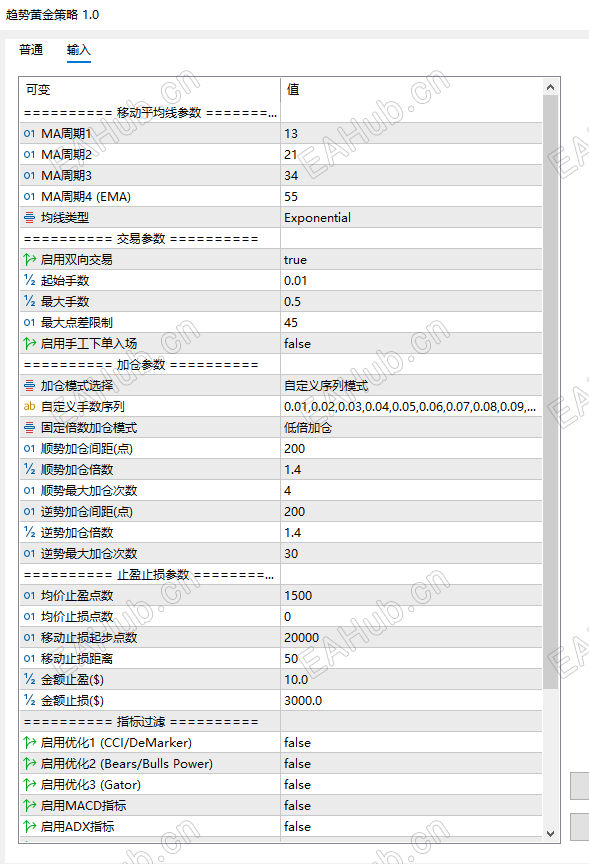Click double icon beside 起始手数

tap(29, 280)
